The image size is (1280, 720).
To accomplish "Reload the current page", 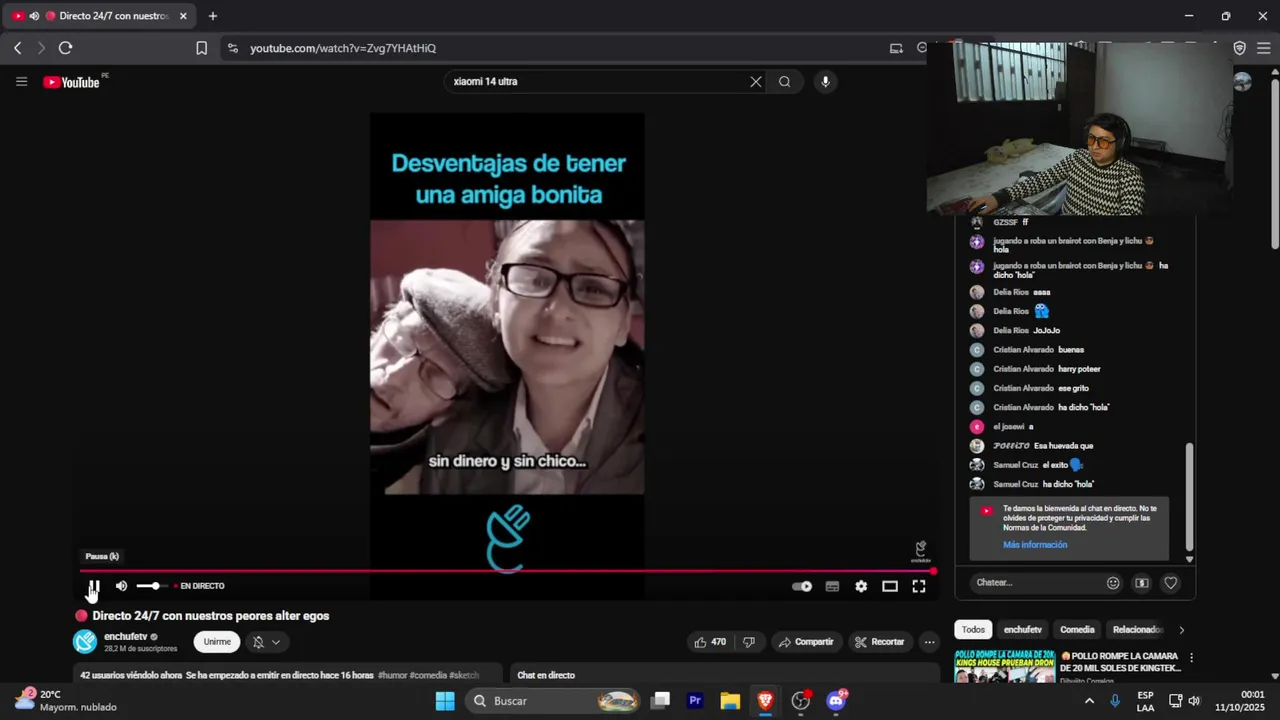I will [x=65, y=48].
